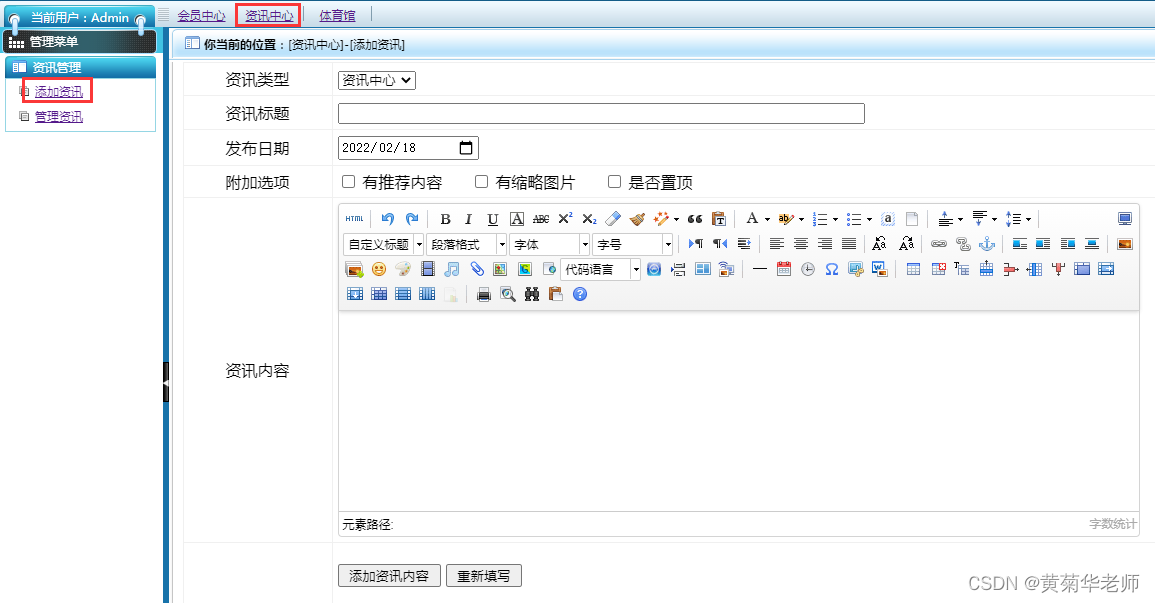Toggle bold formatting
Viewport: 1155px width, 603px height.
coord(445,219)
